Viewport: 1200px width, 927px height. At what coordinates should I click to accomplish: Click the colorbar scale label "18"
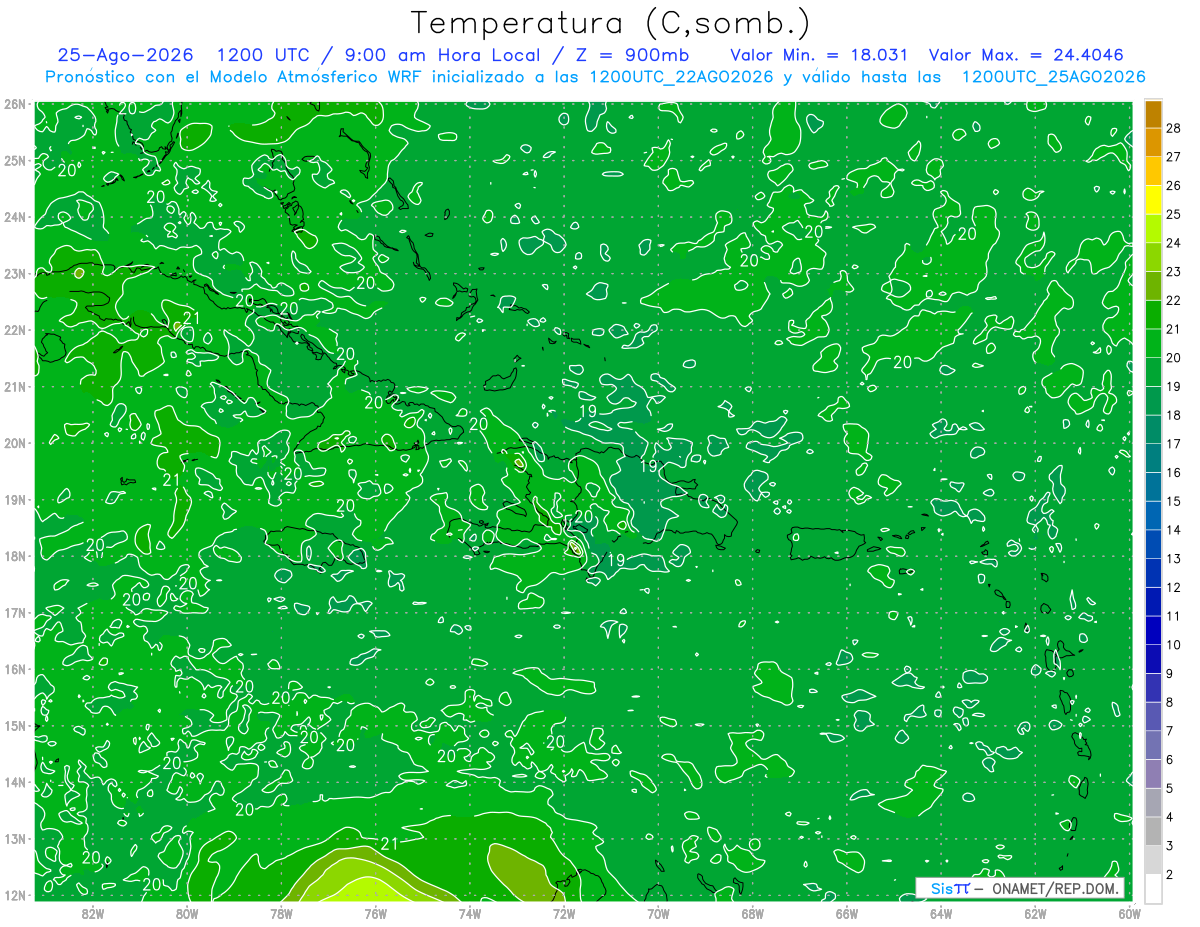(1174, 414)
